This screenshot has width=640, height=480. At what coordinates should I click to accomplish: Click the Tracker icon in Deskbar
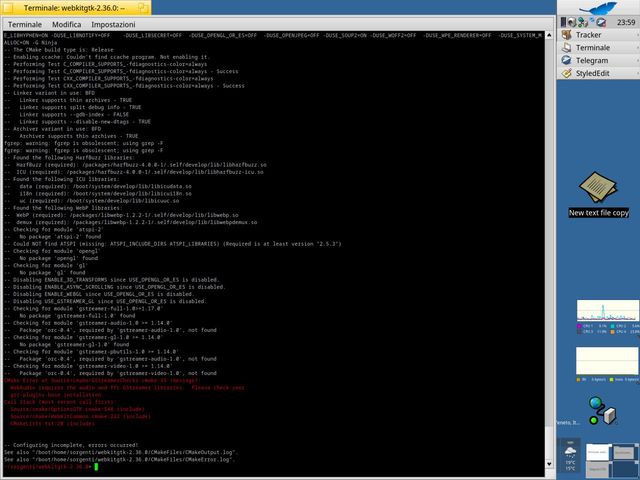pos(567,35)
